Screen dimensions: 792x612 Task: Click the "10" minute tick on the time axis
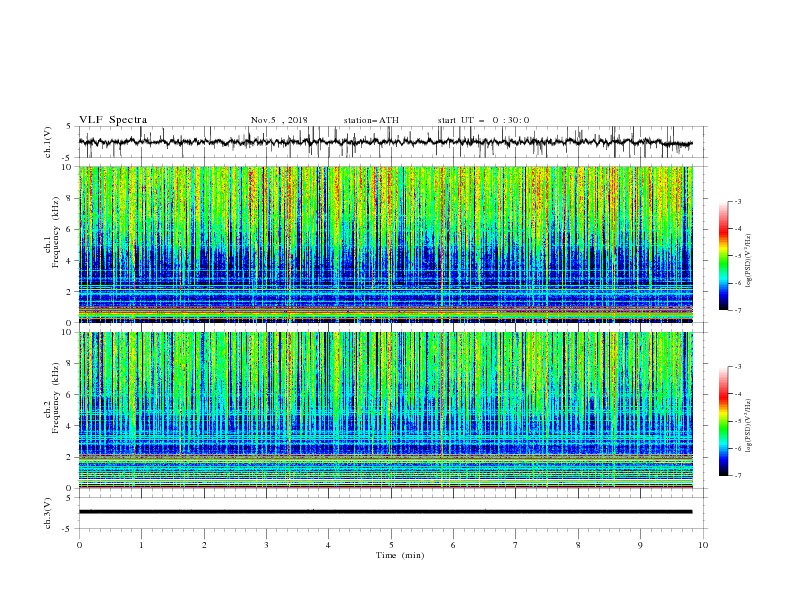[703, 545]
